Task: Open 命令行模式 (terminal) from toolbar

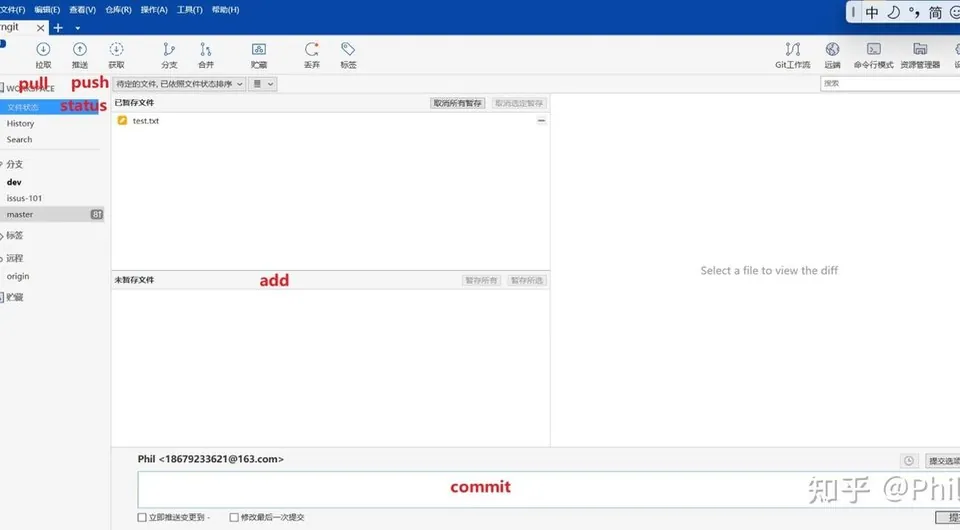Action: point(874,54)
